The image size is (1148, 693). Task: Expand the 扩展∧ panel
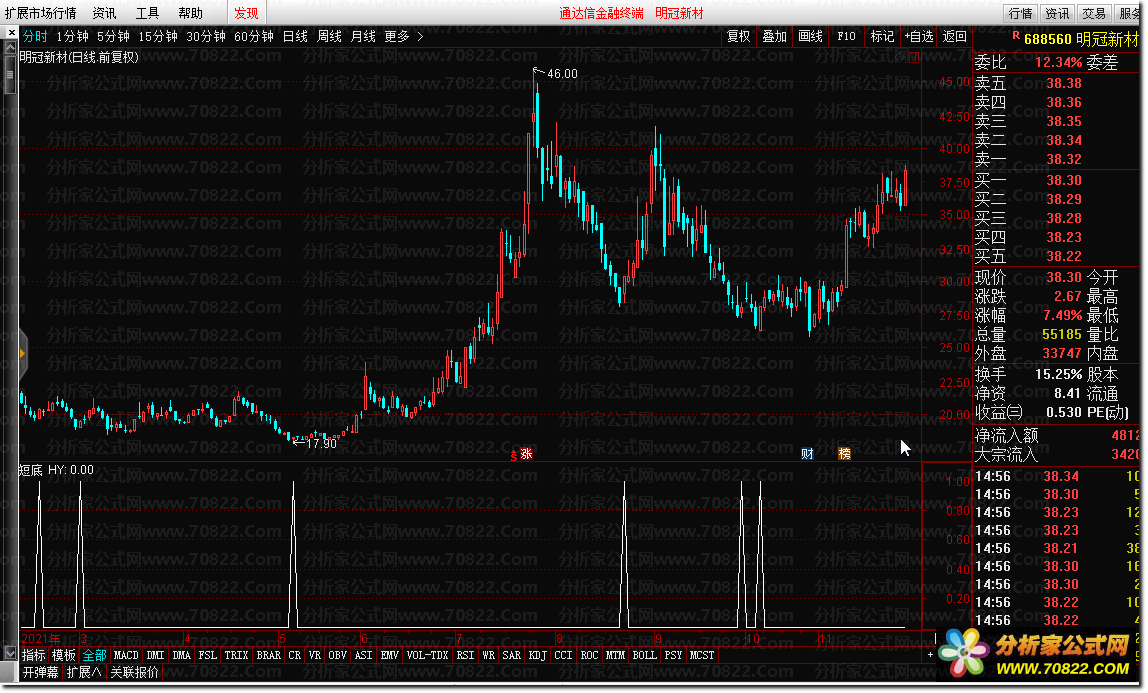pos(83,672)
